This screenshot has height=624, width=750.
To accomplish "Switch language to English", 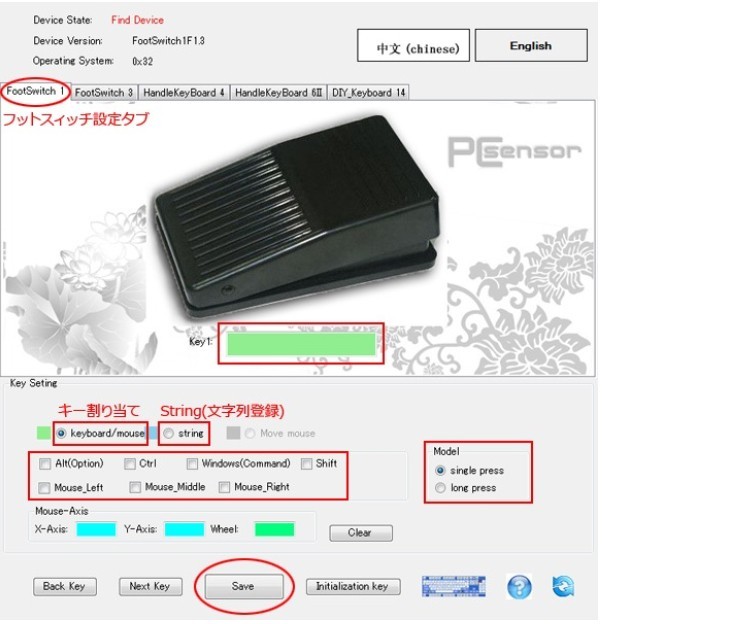I will [531, 45].
